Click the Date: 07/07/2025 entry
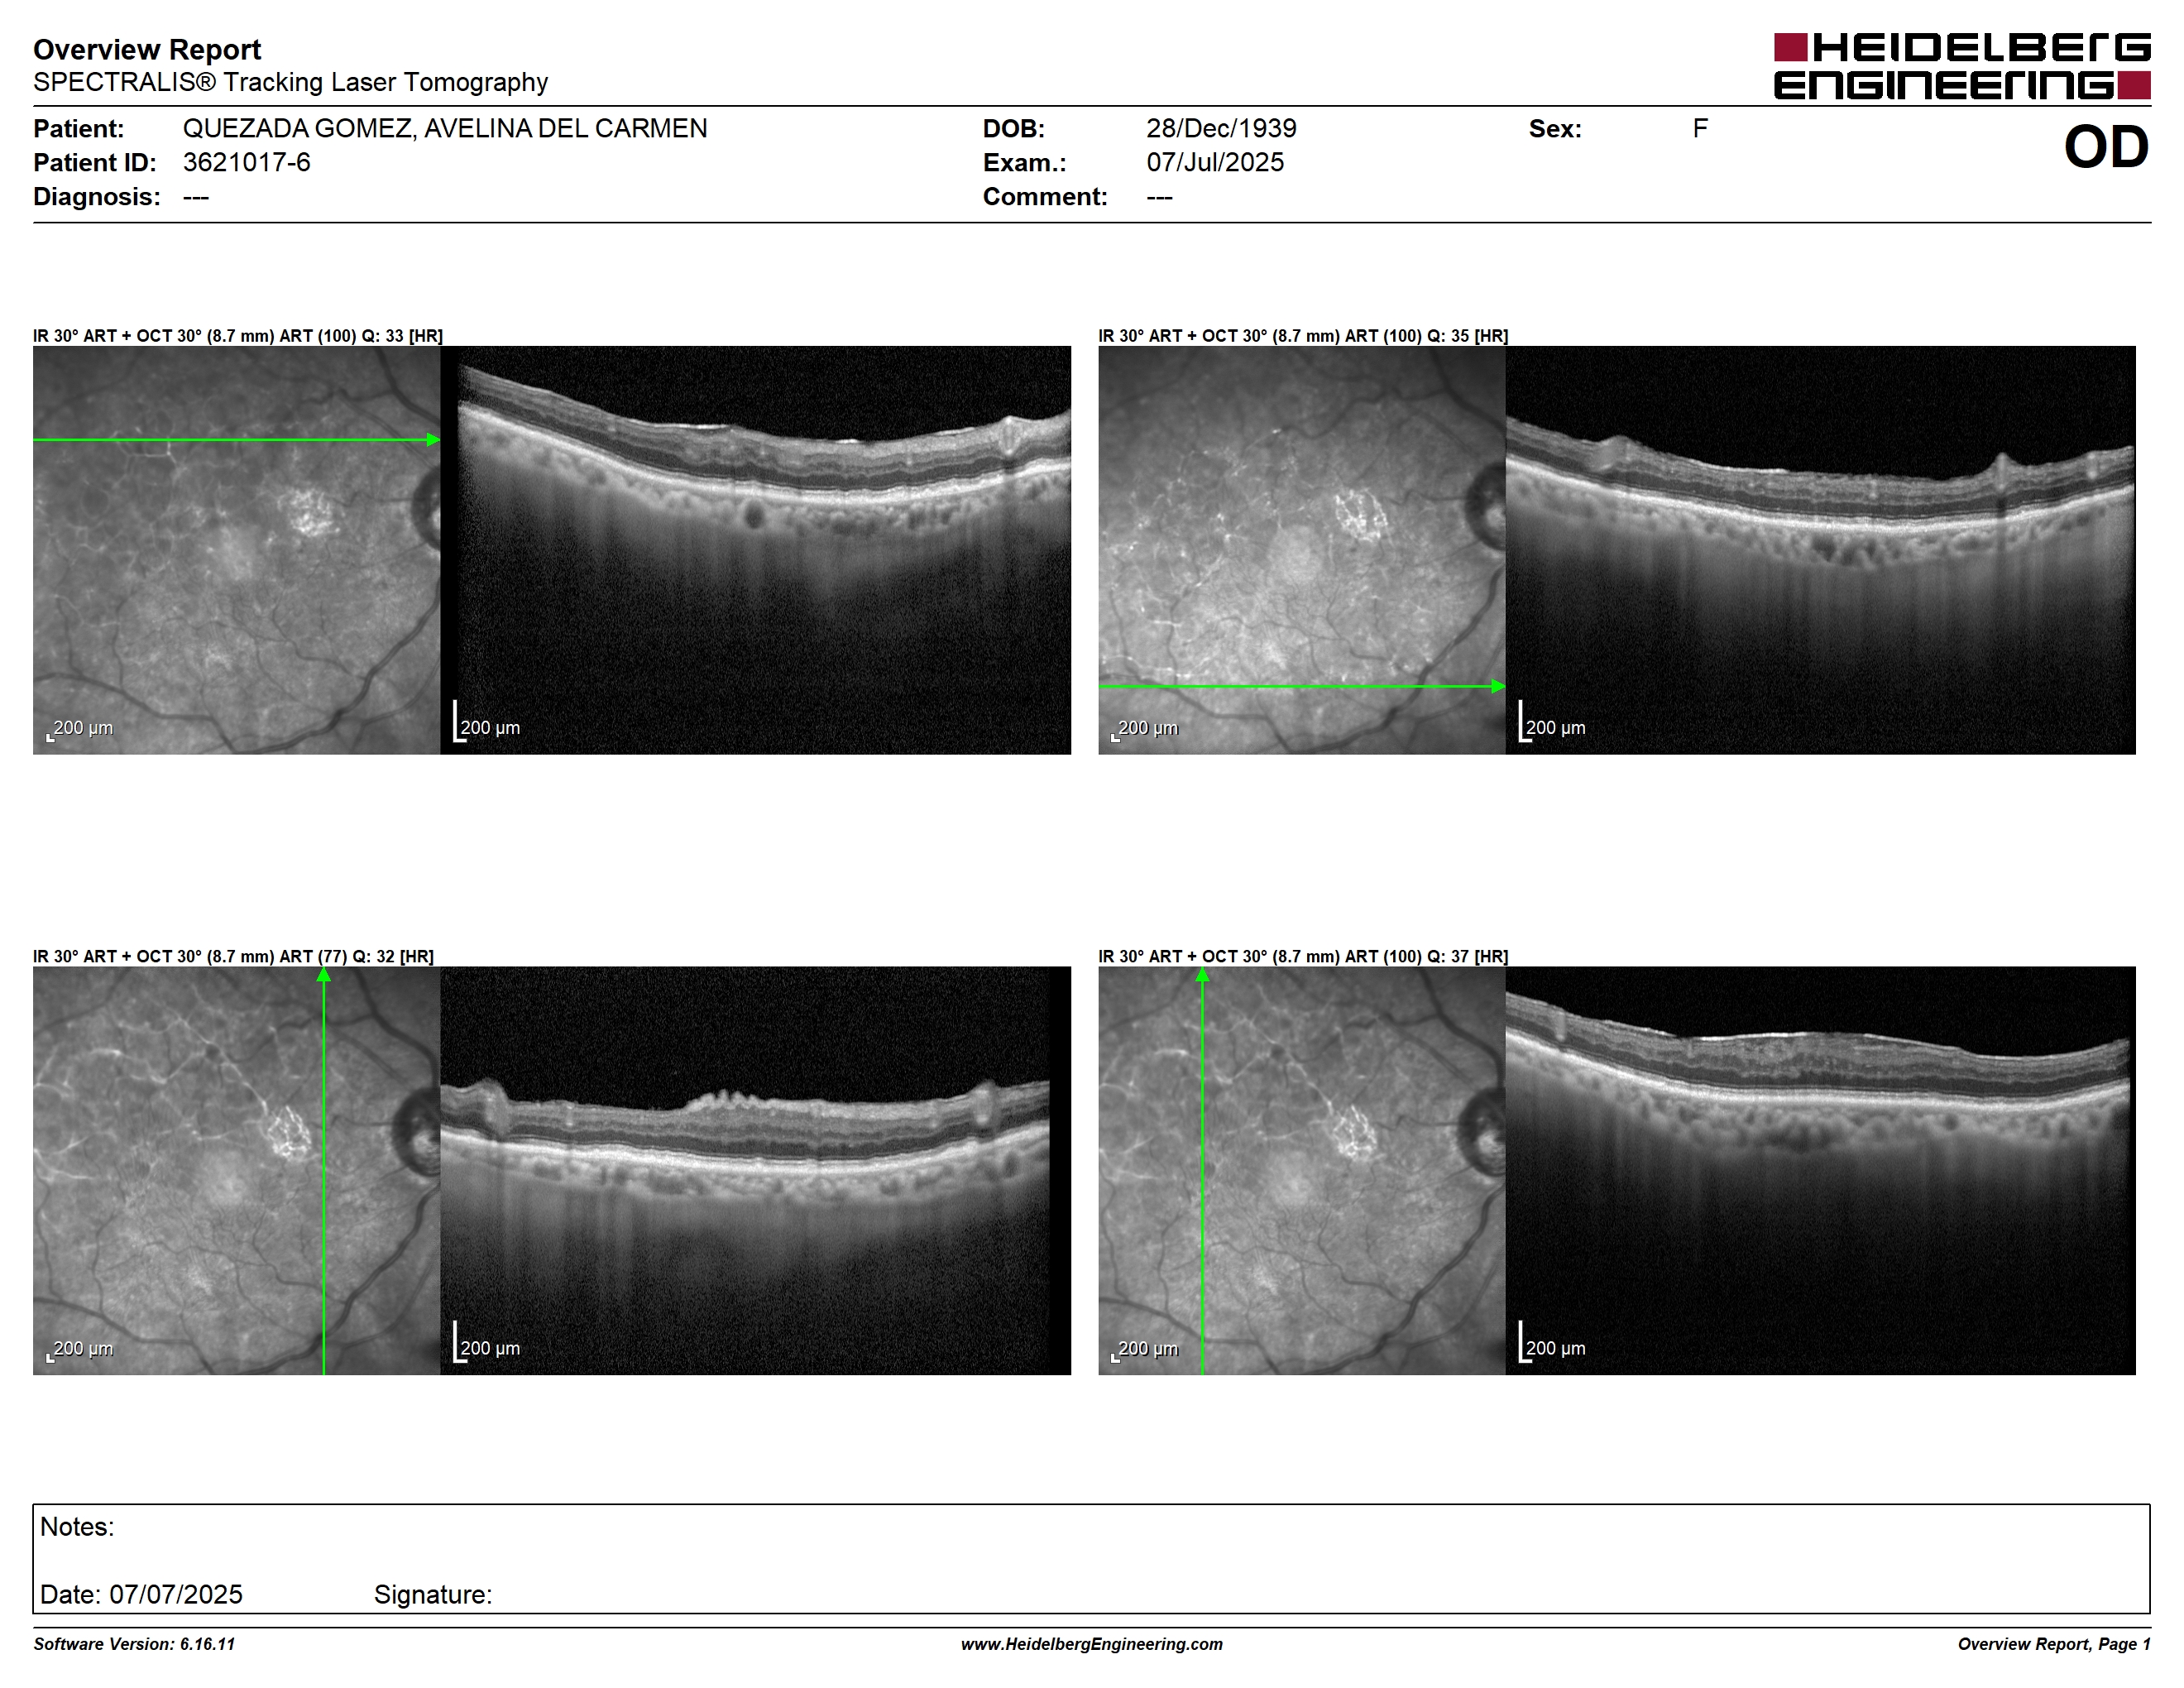2184x1688 pixels. point(141,1594)
